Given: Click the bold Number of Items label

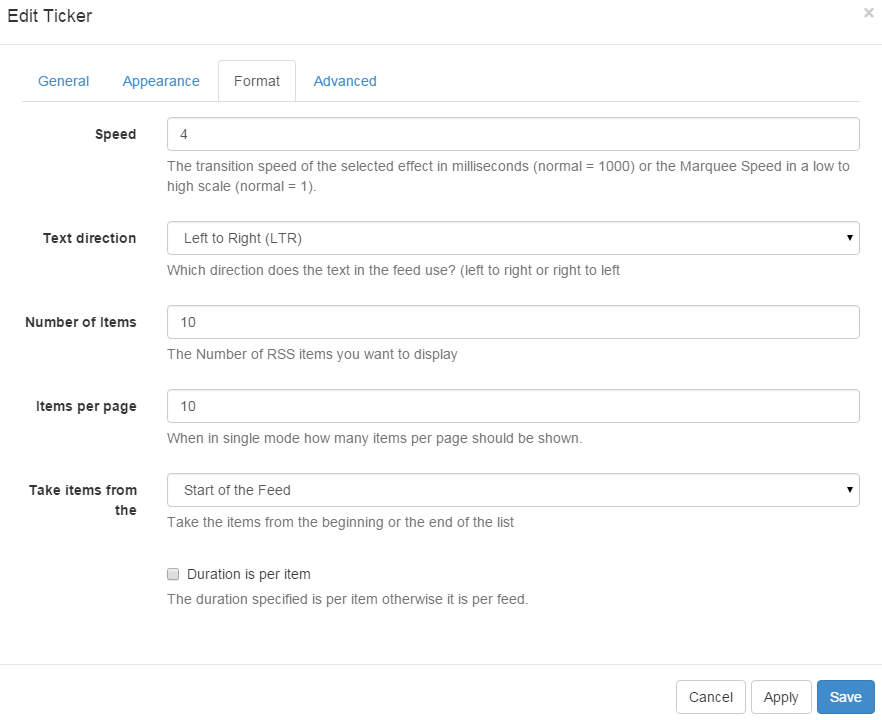Looking at the screenshot, I should coord(80,322).
